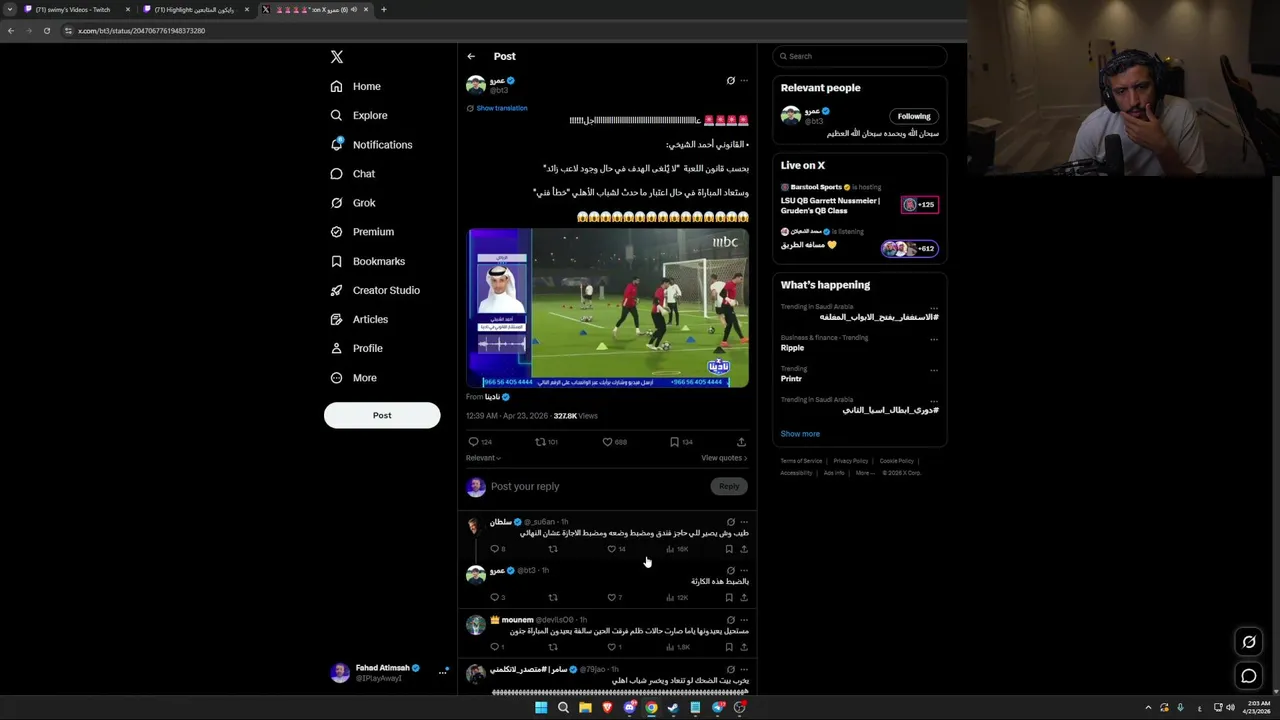Open more options on main post
This screenshot has width=1280, height=720.
pos(744,81)
